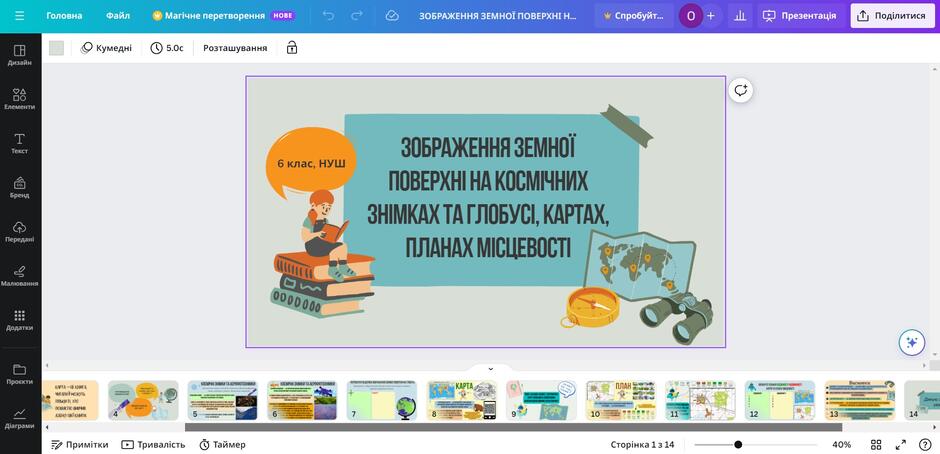Click the Сторінка 1 з 14 indicator
Image resolution: width=940 pixels, height=454 pixels.
click(x=642, y=444)
